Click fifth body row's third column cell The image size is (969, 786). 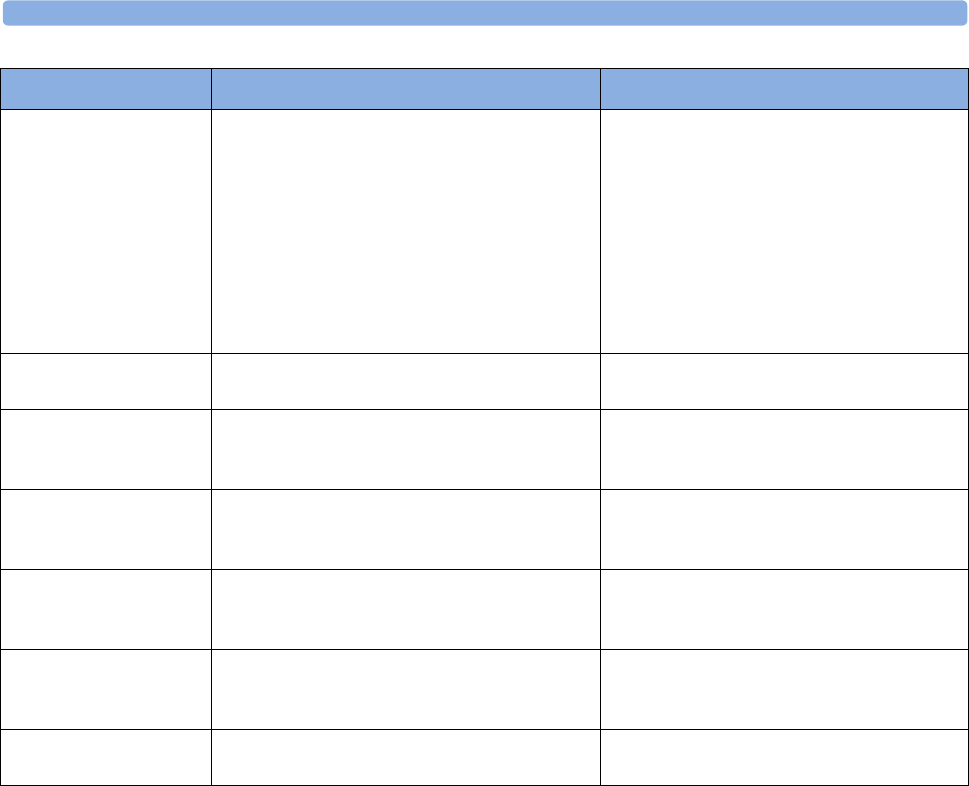[784, 609]
